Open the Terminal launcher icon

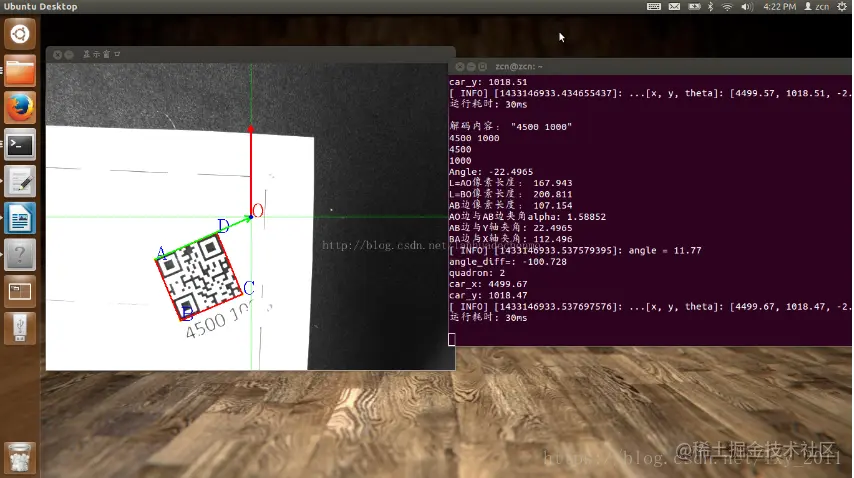click(20, 145)
